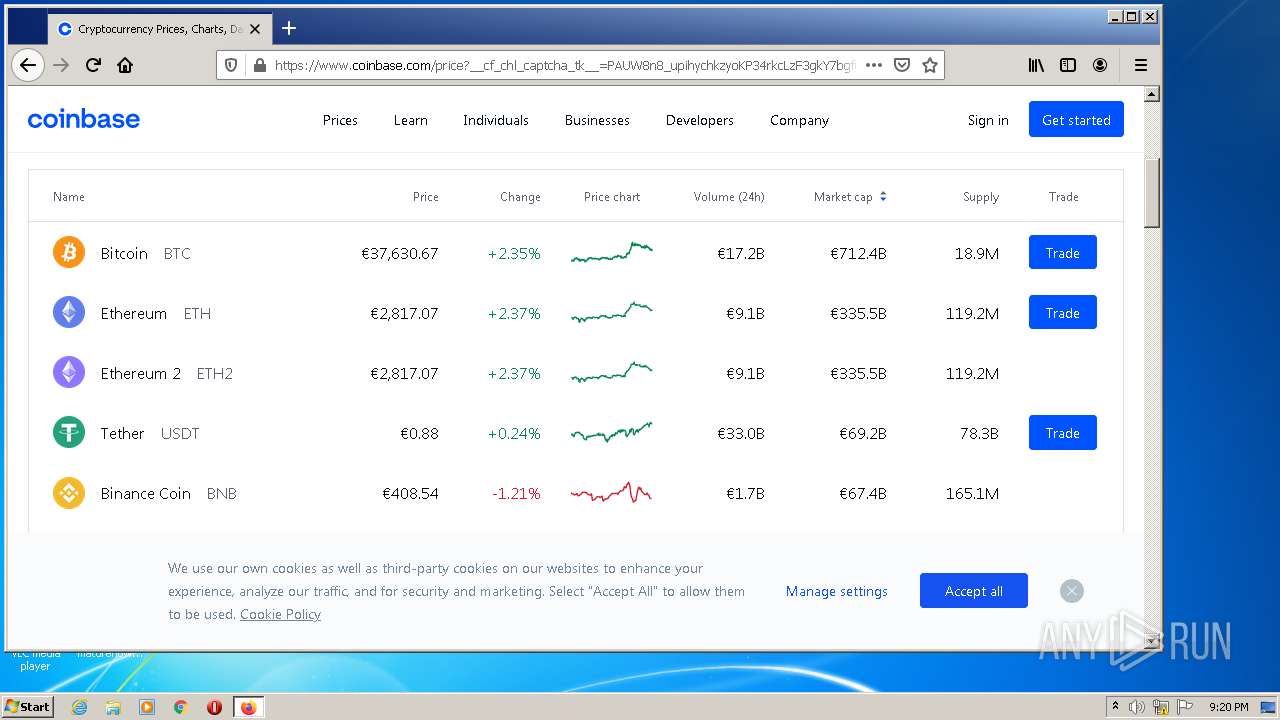Image resolution: width=1280 pixels, height=720 pixels.
Task: Open the Company nav menu
Action: (799, 120)
